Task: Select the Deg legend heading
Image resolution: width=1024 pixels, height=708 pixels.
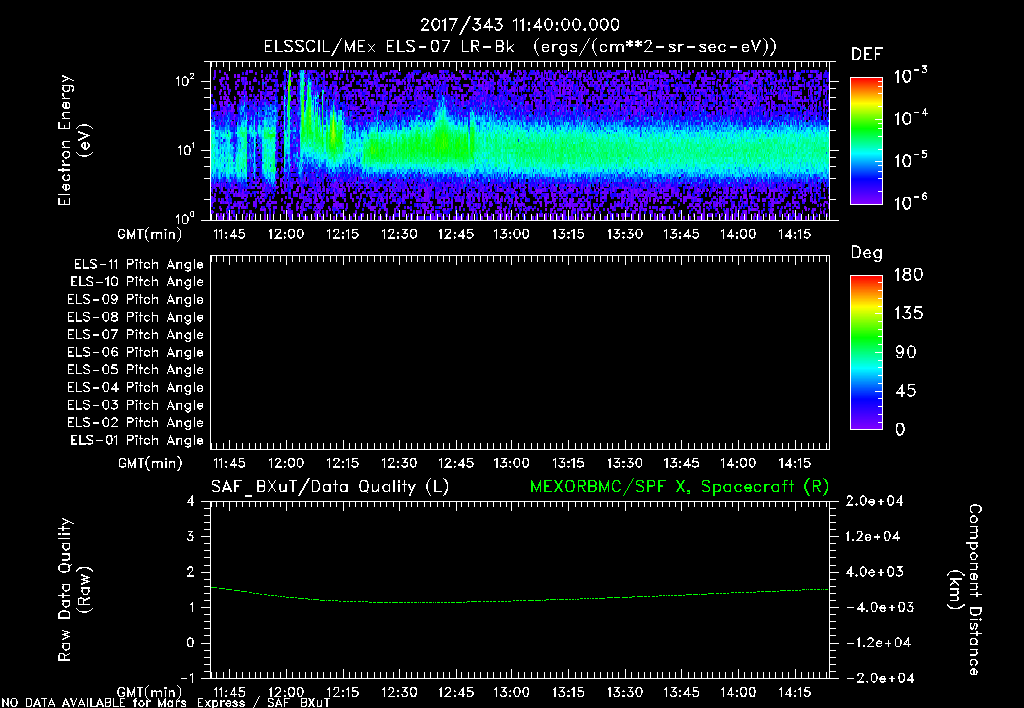Action: (x=867, y=253)
